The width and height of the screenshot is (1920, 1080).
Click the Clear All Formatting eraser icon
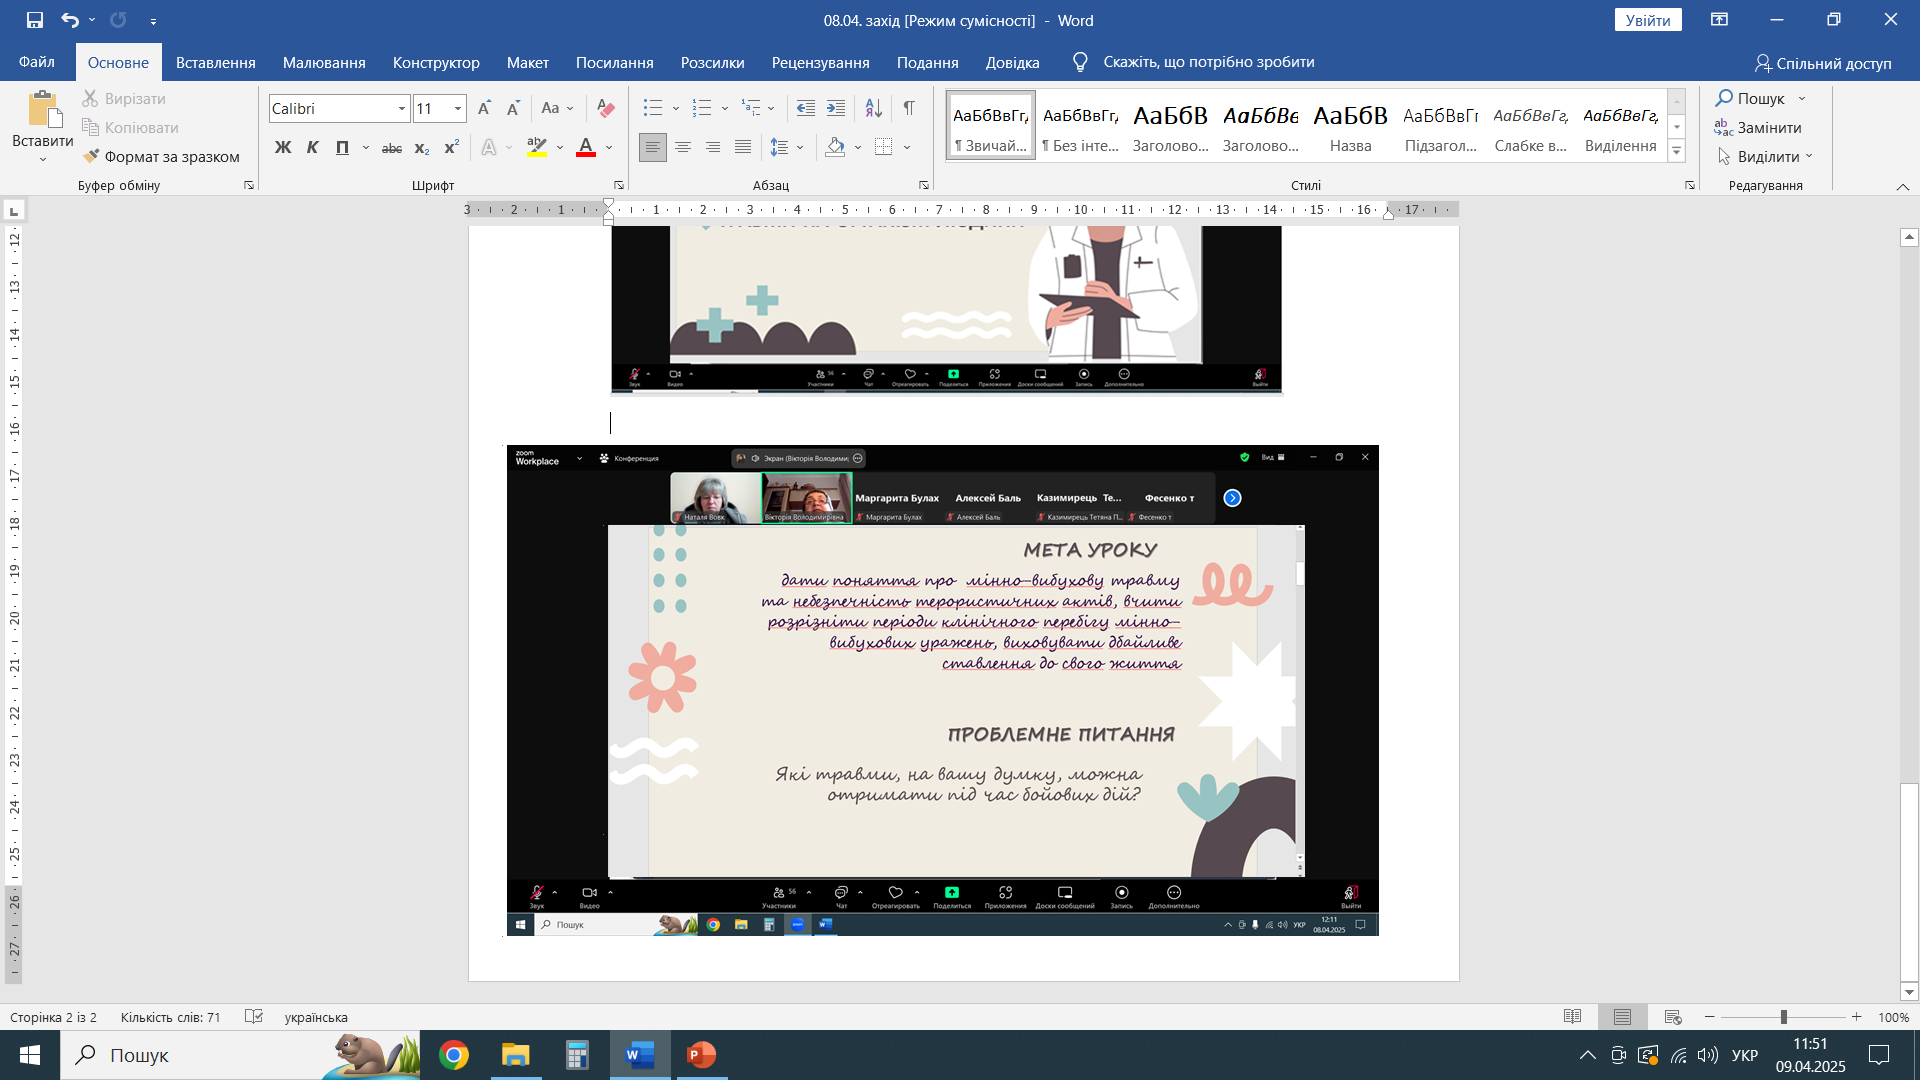click(x=605, y=108)
